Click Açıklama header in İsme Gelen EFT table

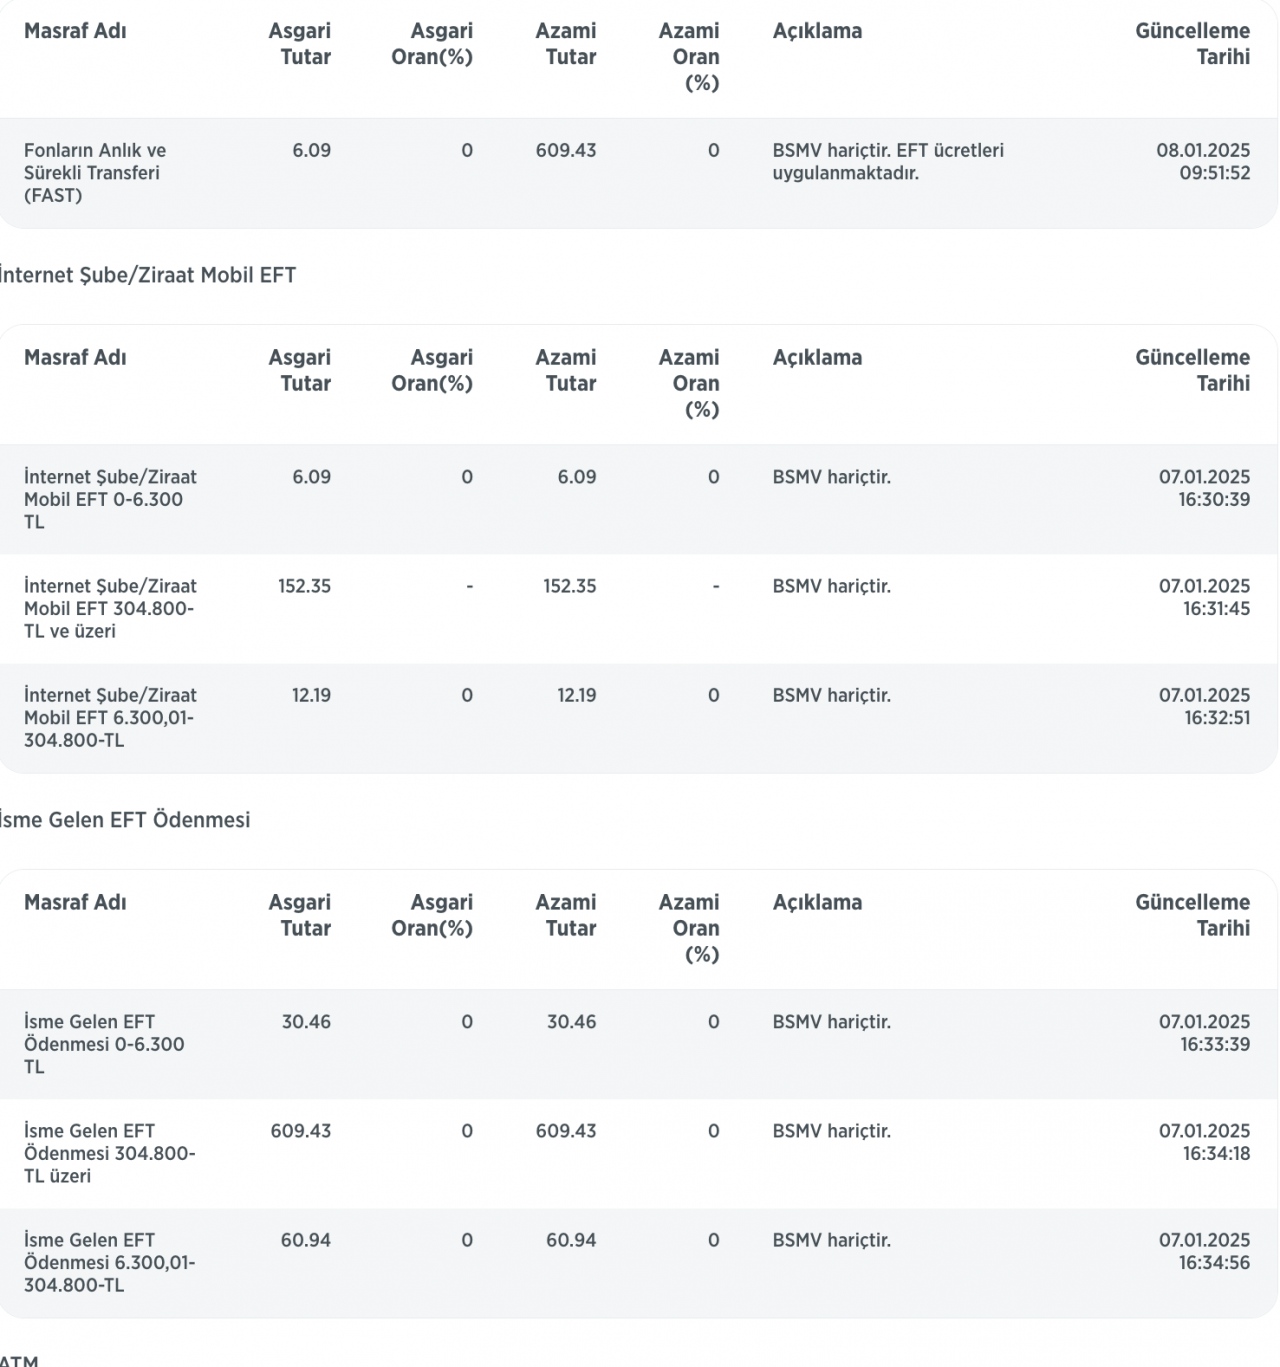pos(817,902)
